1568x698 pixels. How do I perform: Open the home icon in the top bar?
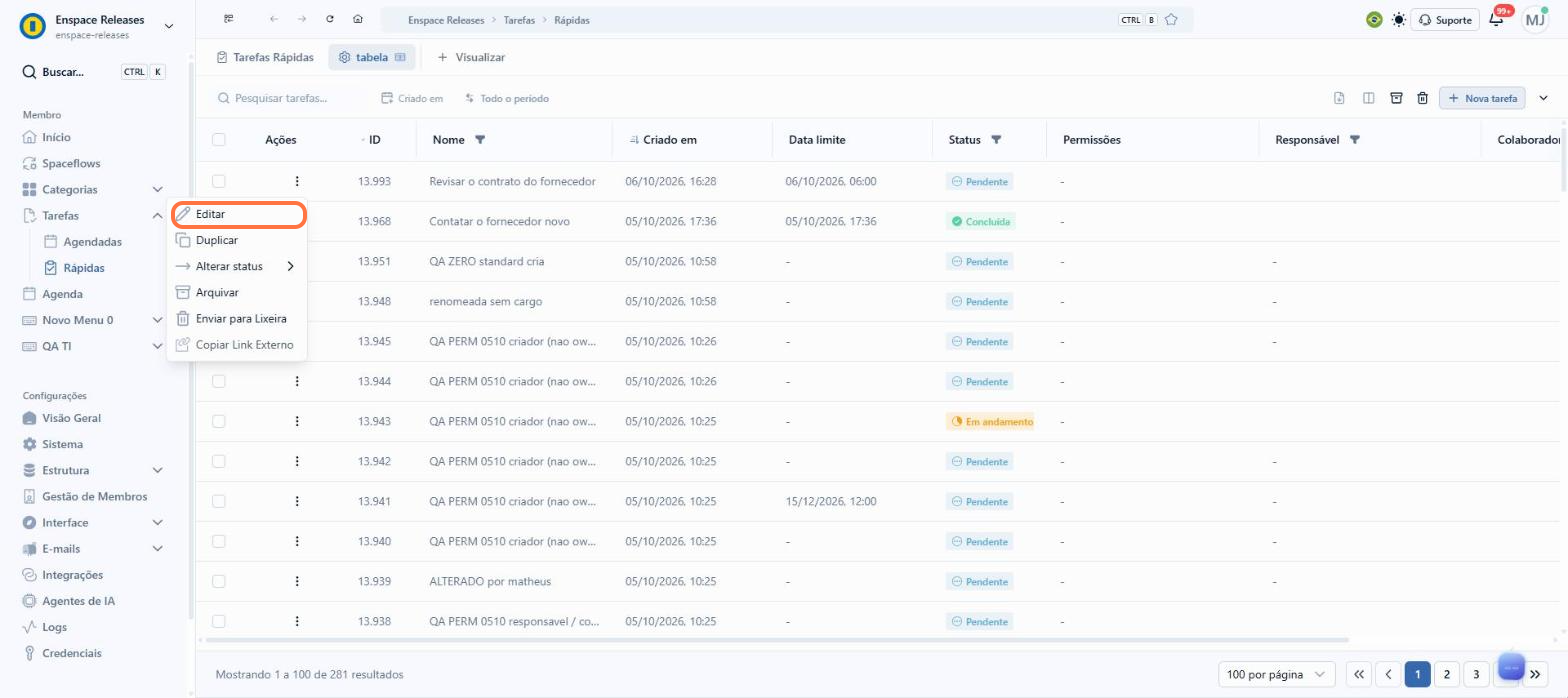[x=358, y=19]
